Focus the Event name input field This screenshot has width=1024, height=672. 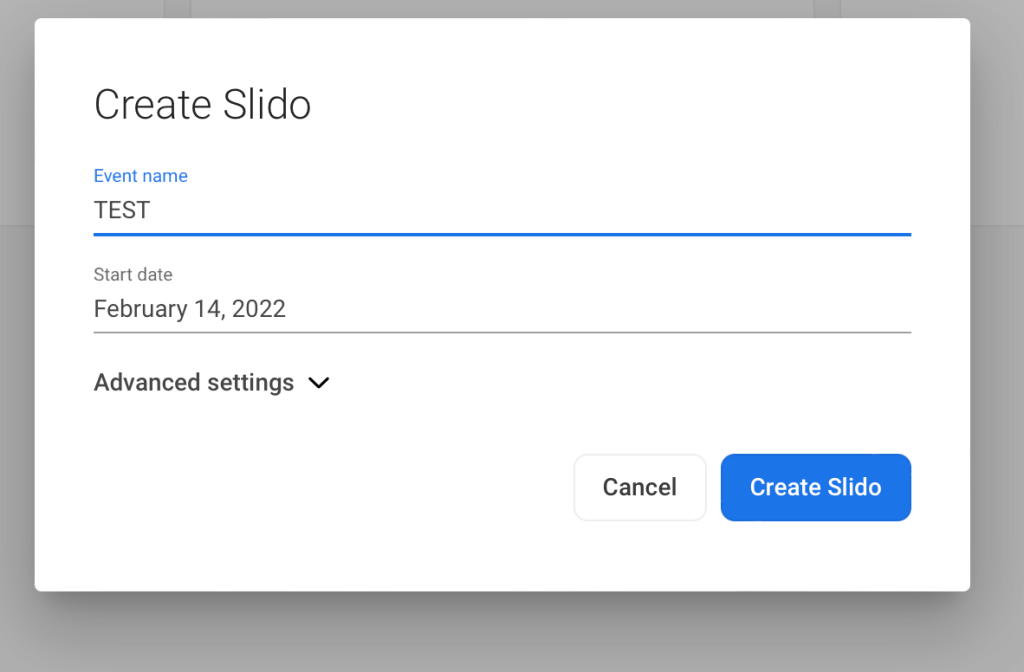[x=500, y=211]
